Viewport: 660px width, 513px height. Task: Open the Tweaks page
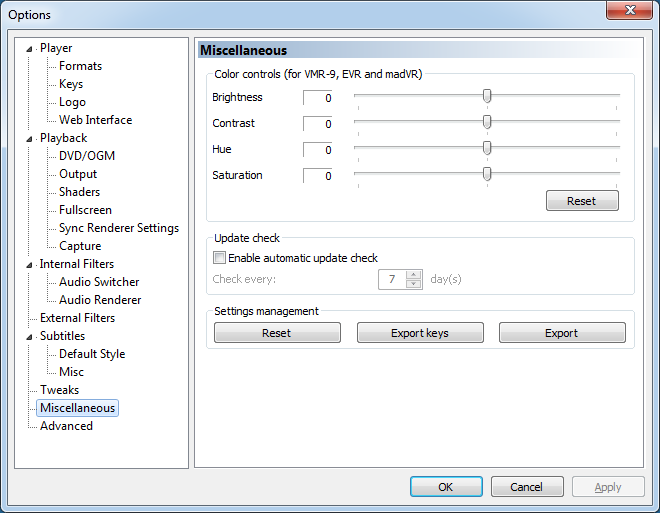[59, 390]
